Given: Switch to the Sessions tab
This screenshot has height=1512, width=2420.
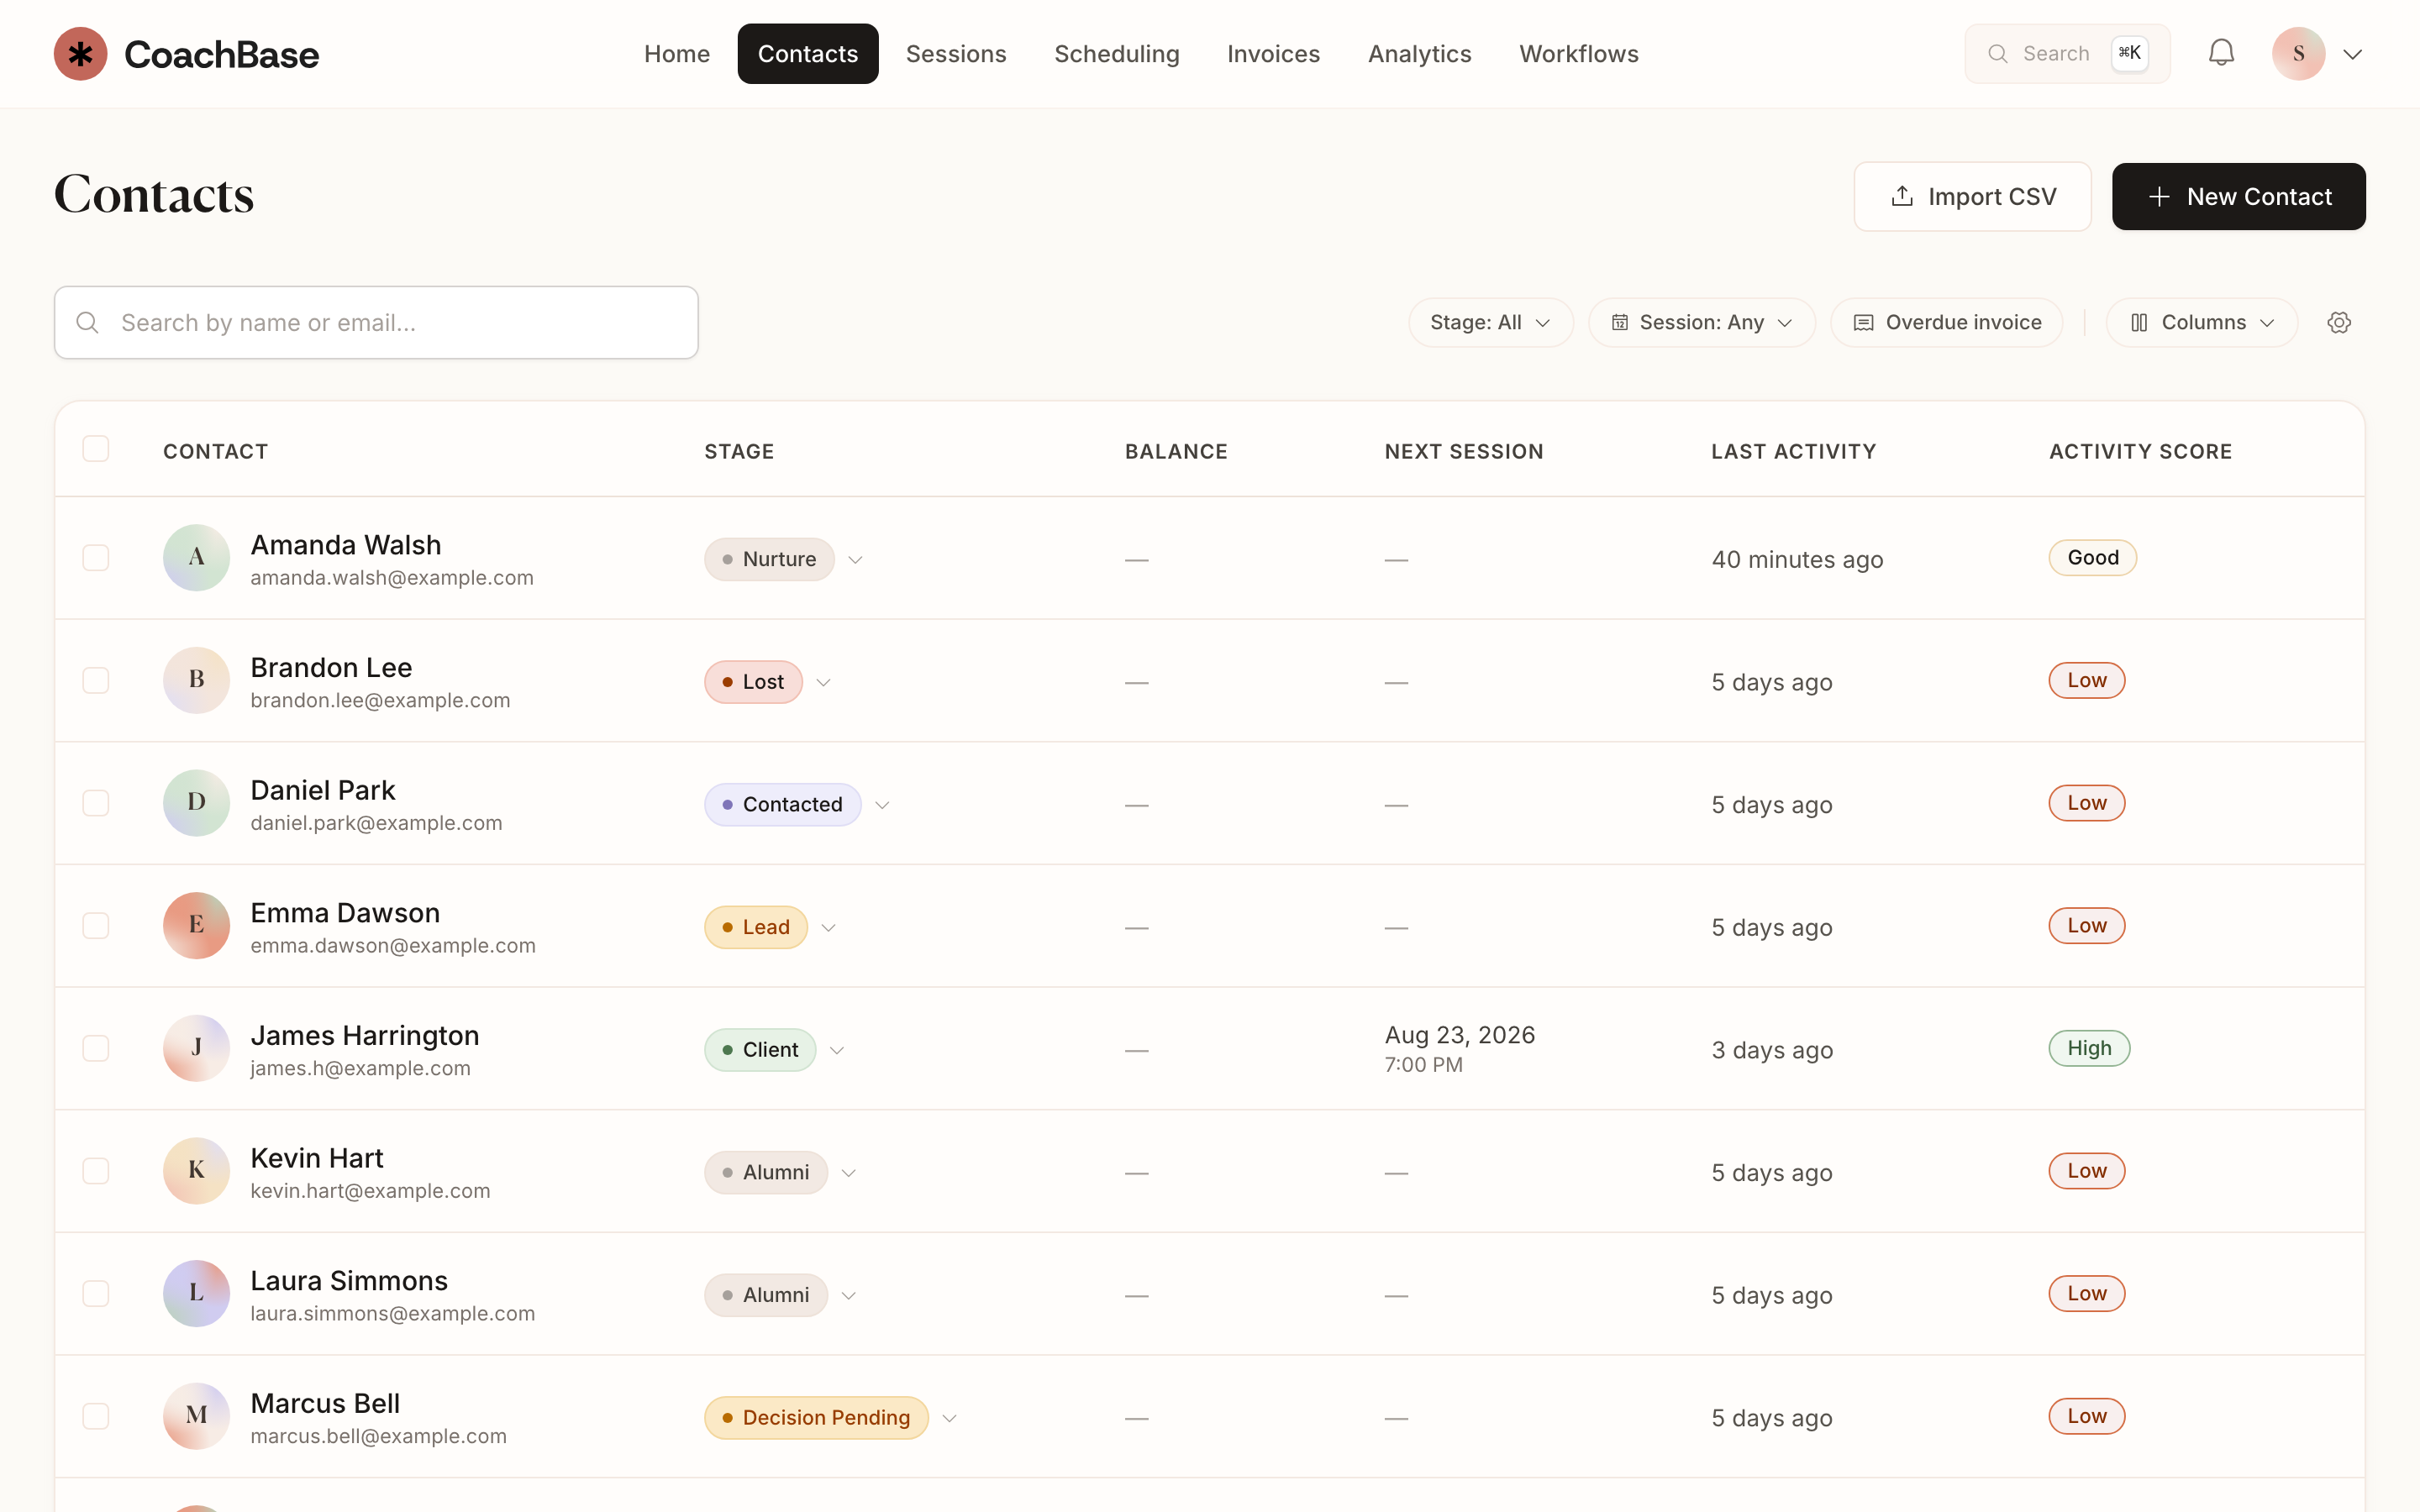Looking at the screenshot, I should point(956,54).
